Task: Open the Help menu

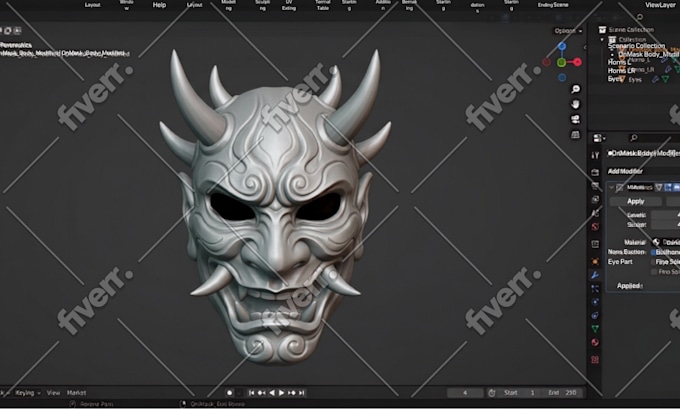Action: coord(159,5)
